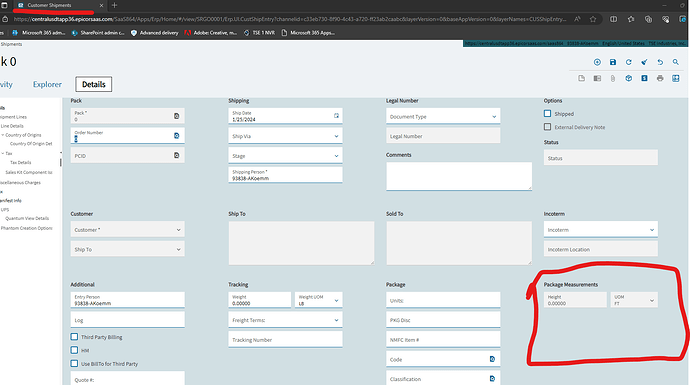The width and height of the screenshot is (690, 385).
Task: Toggle Use BillTo for Third Party
Action: point(74,363)
